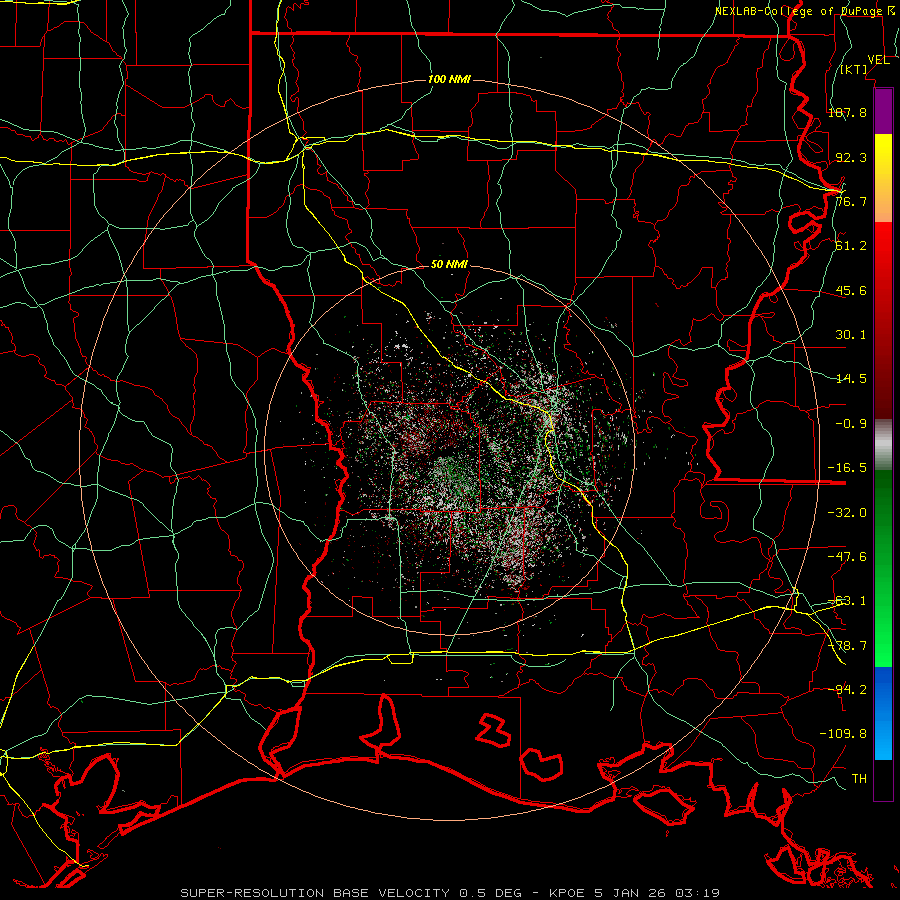Click the VEL legend title

pyautogui.click(x=879, y=60)
